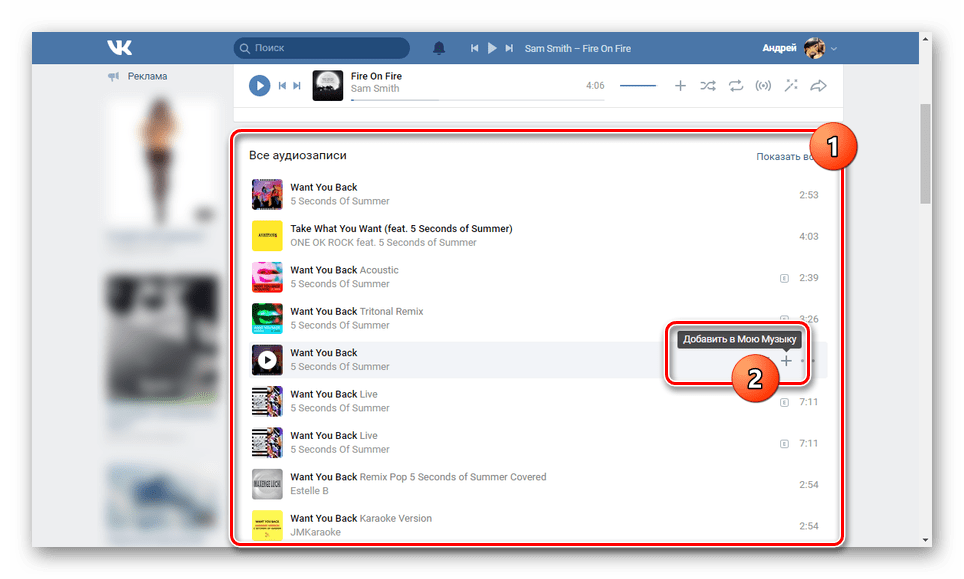Screen dimensions: 964x579
Task: Click the Андрей profile avatar
Action: [815, 48]
